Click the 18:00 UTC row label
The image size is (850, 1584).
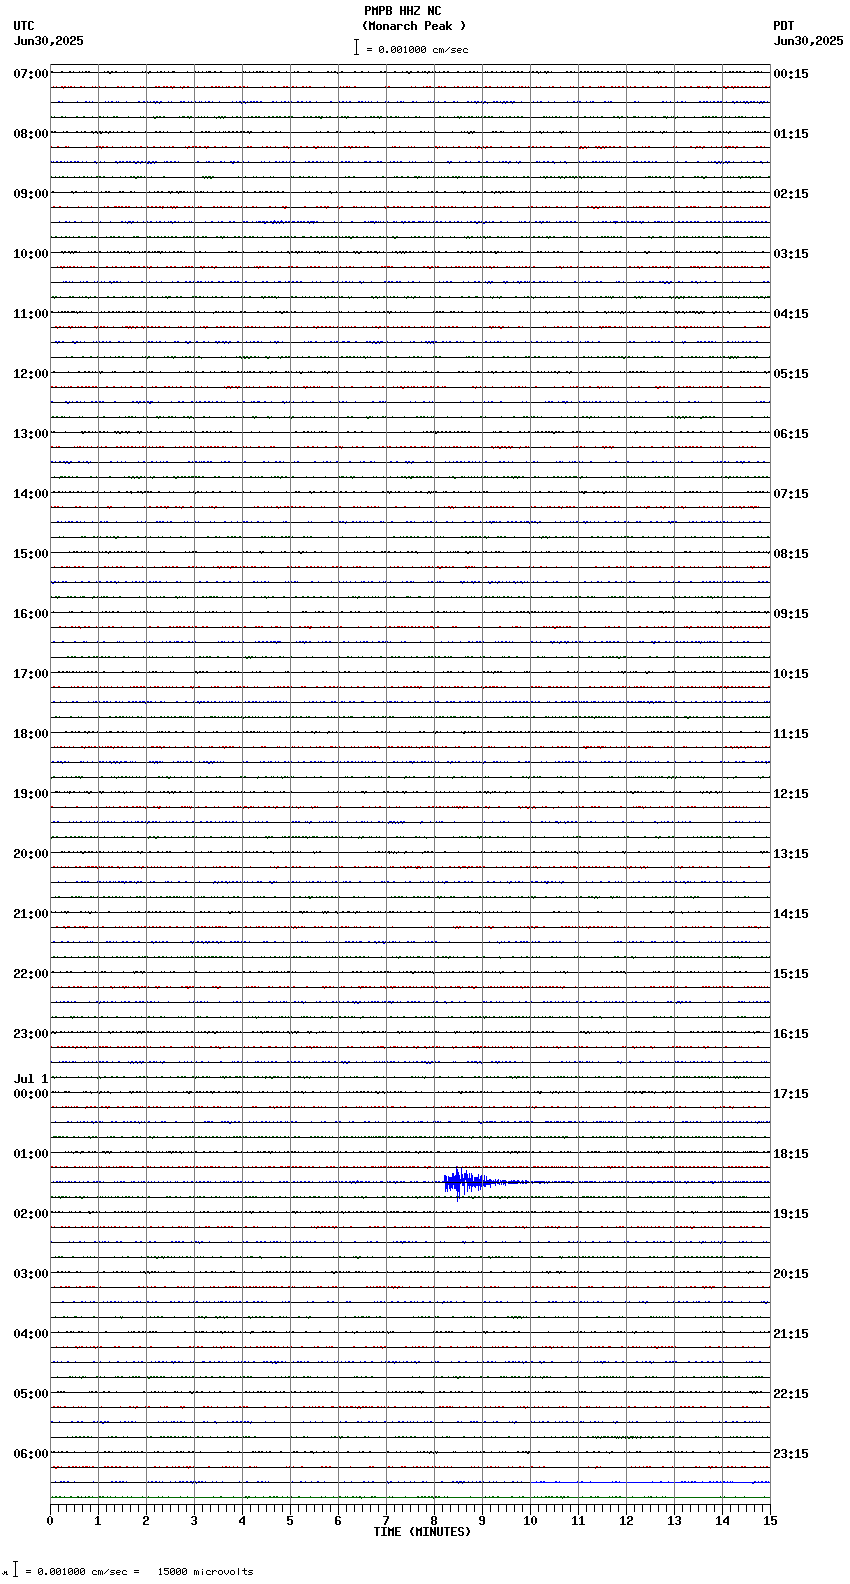tap(31, 734)
